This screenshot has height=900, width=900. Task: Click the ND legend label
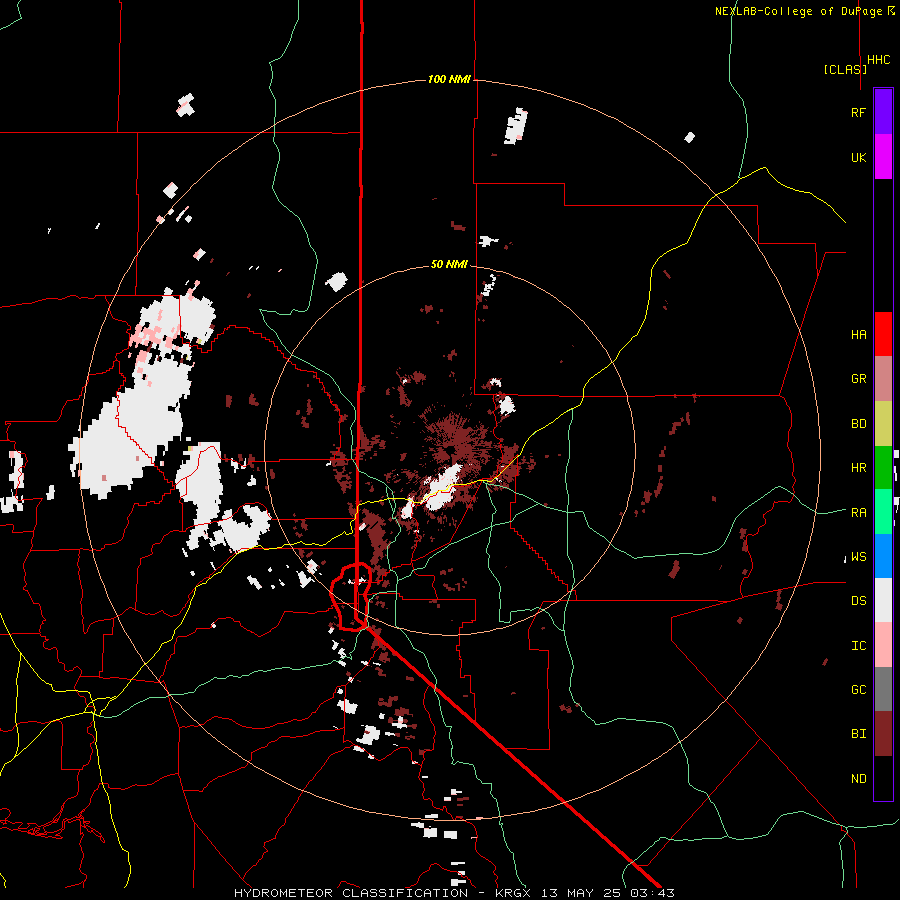pyautogui.click(x=859, y=779)
